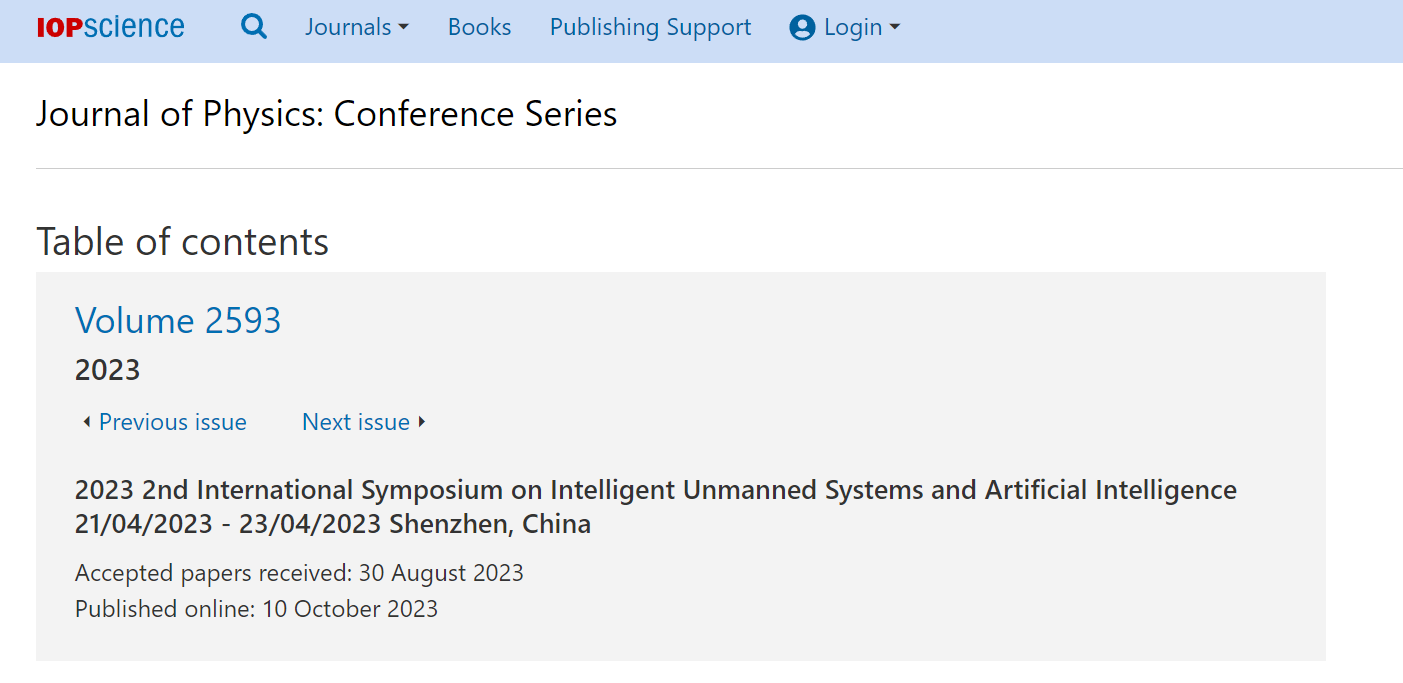Click the left arrow beside Previous issue

(x=86, y=422)
